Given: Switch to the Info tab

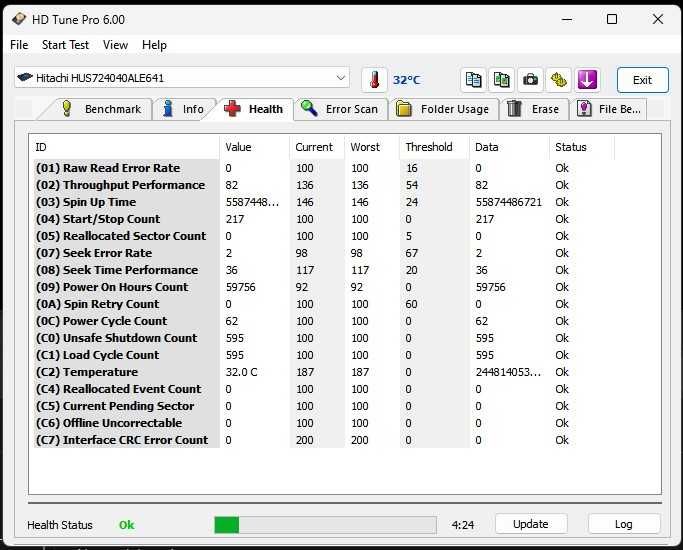Looking at the screenshot, I should pos(183,109).
